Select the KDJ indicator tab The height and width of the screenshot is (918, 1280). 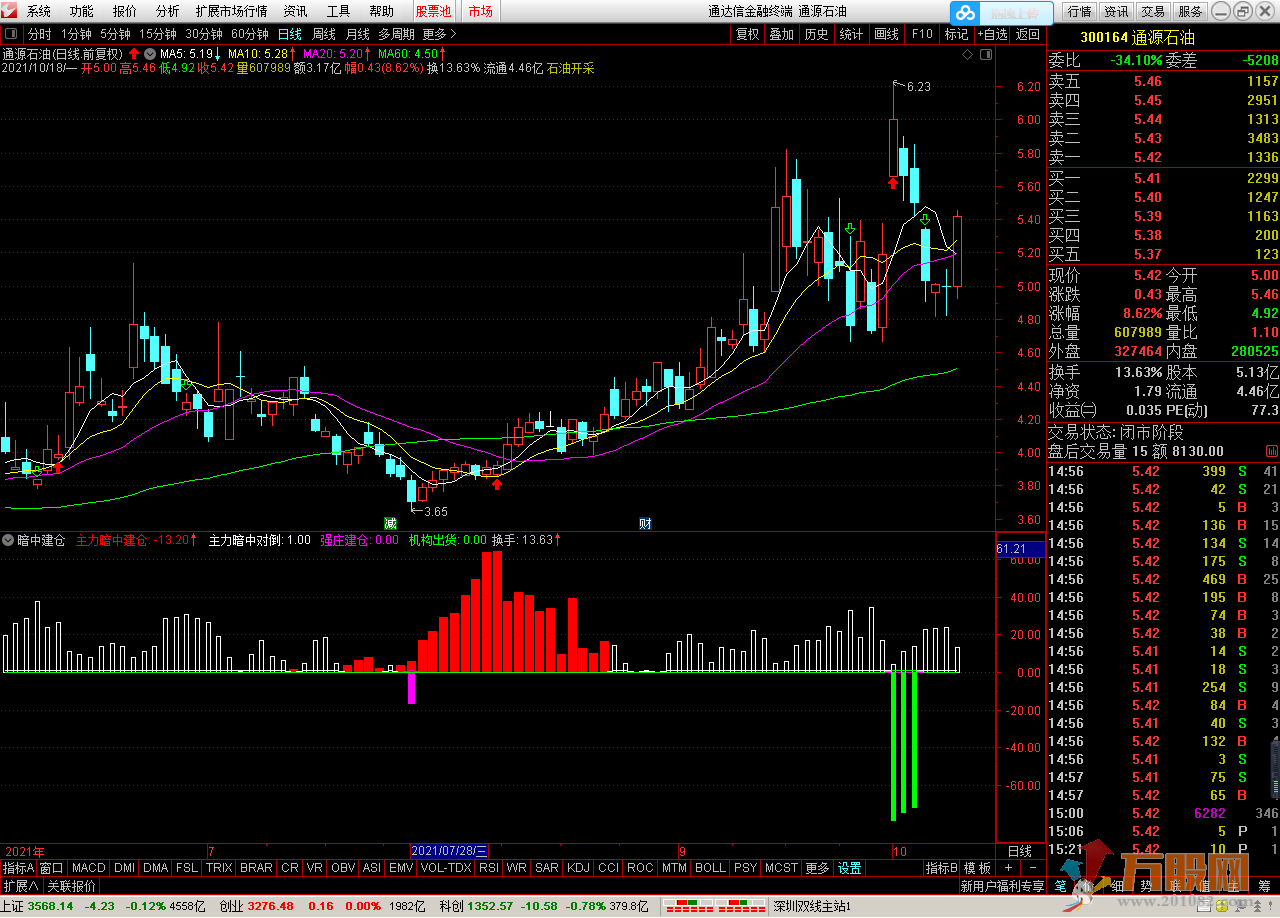[x=579, y=868]
